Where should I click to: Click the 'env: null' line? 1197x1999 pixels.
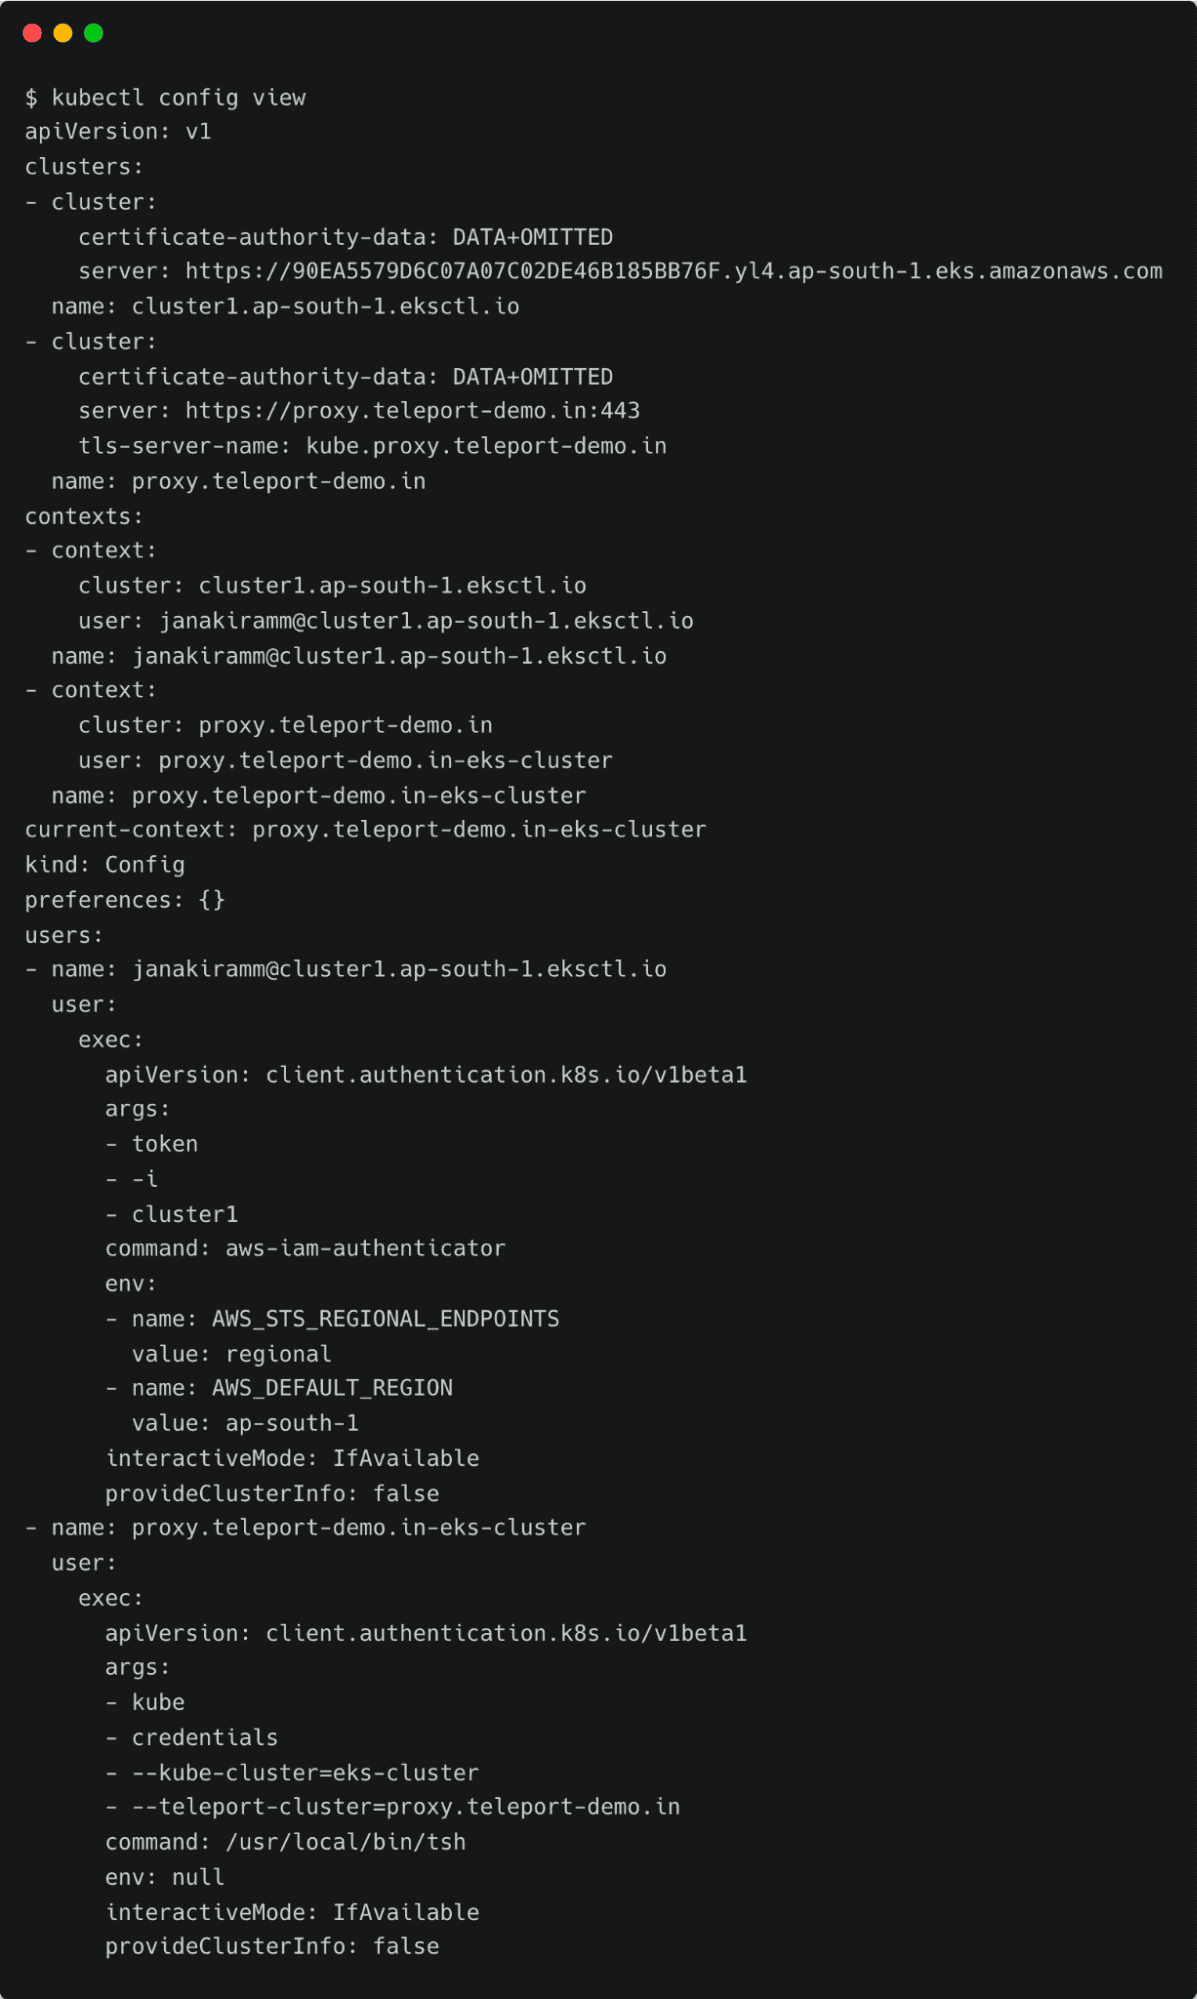[165, 1877]
